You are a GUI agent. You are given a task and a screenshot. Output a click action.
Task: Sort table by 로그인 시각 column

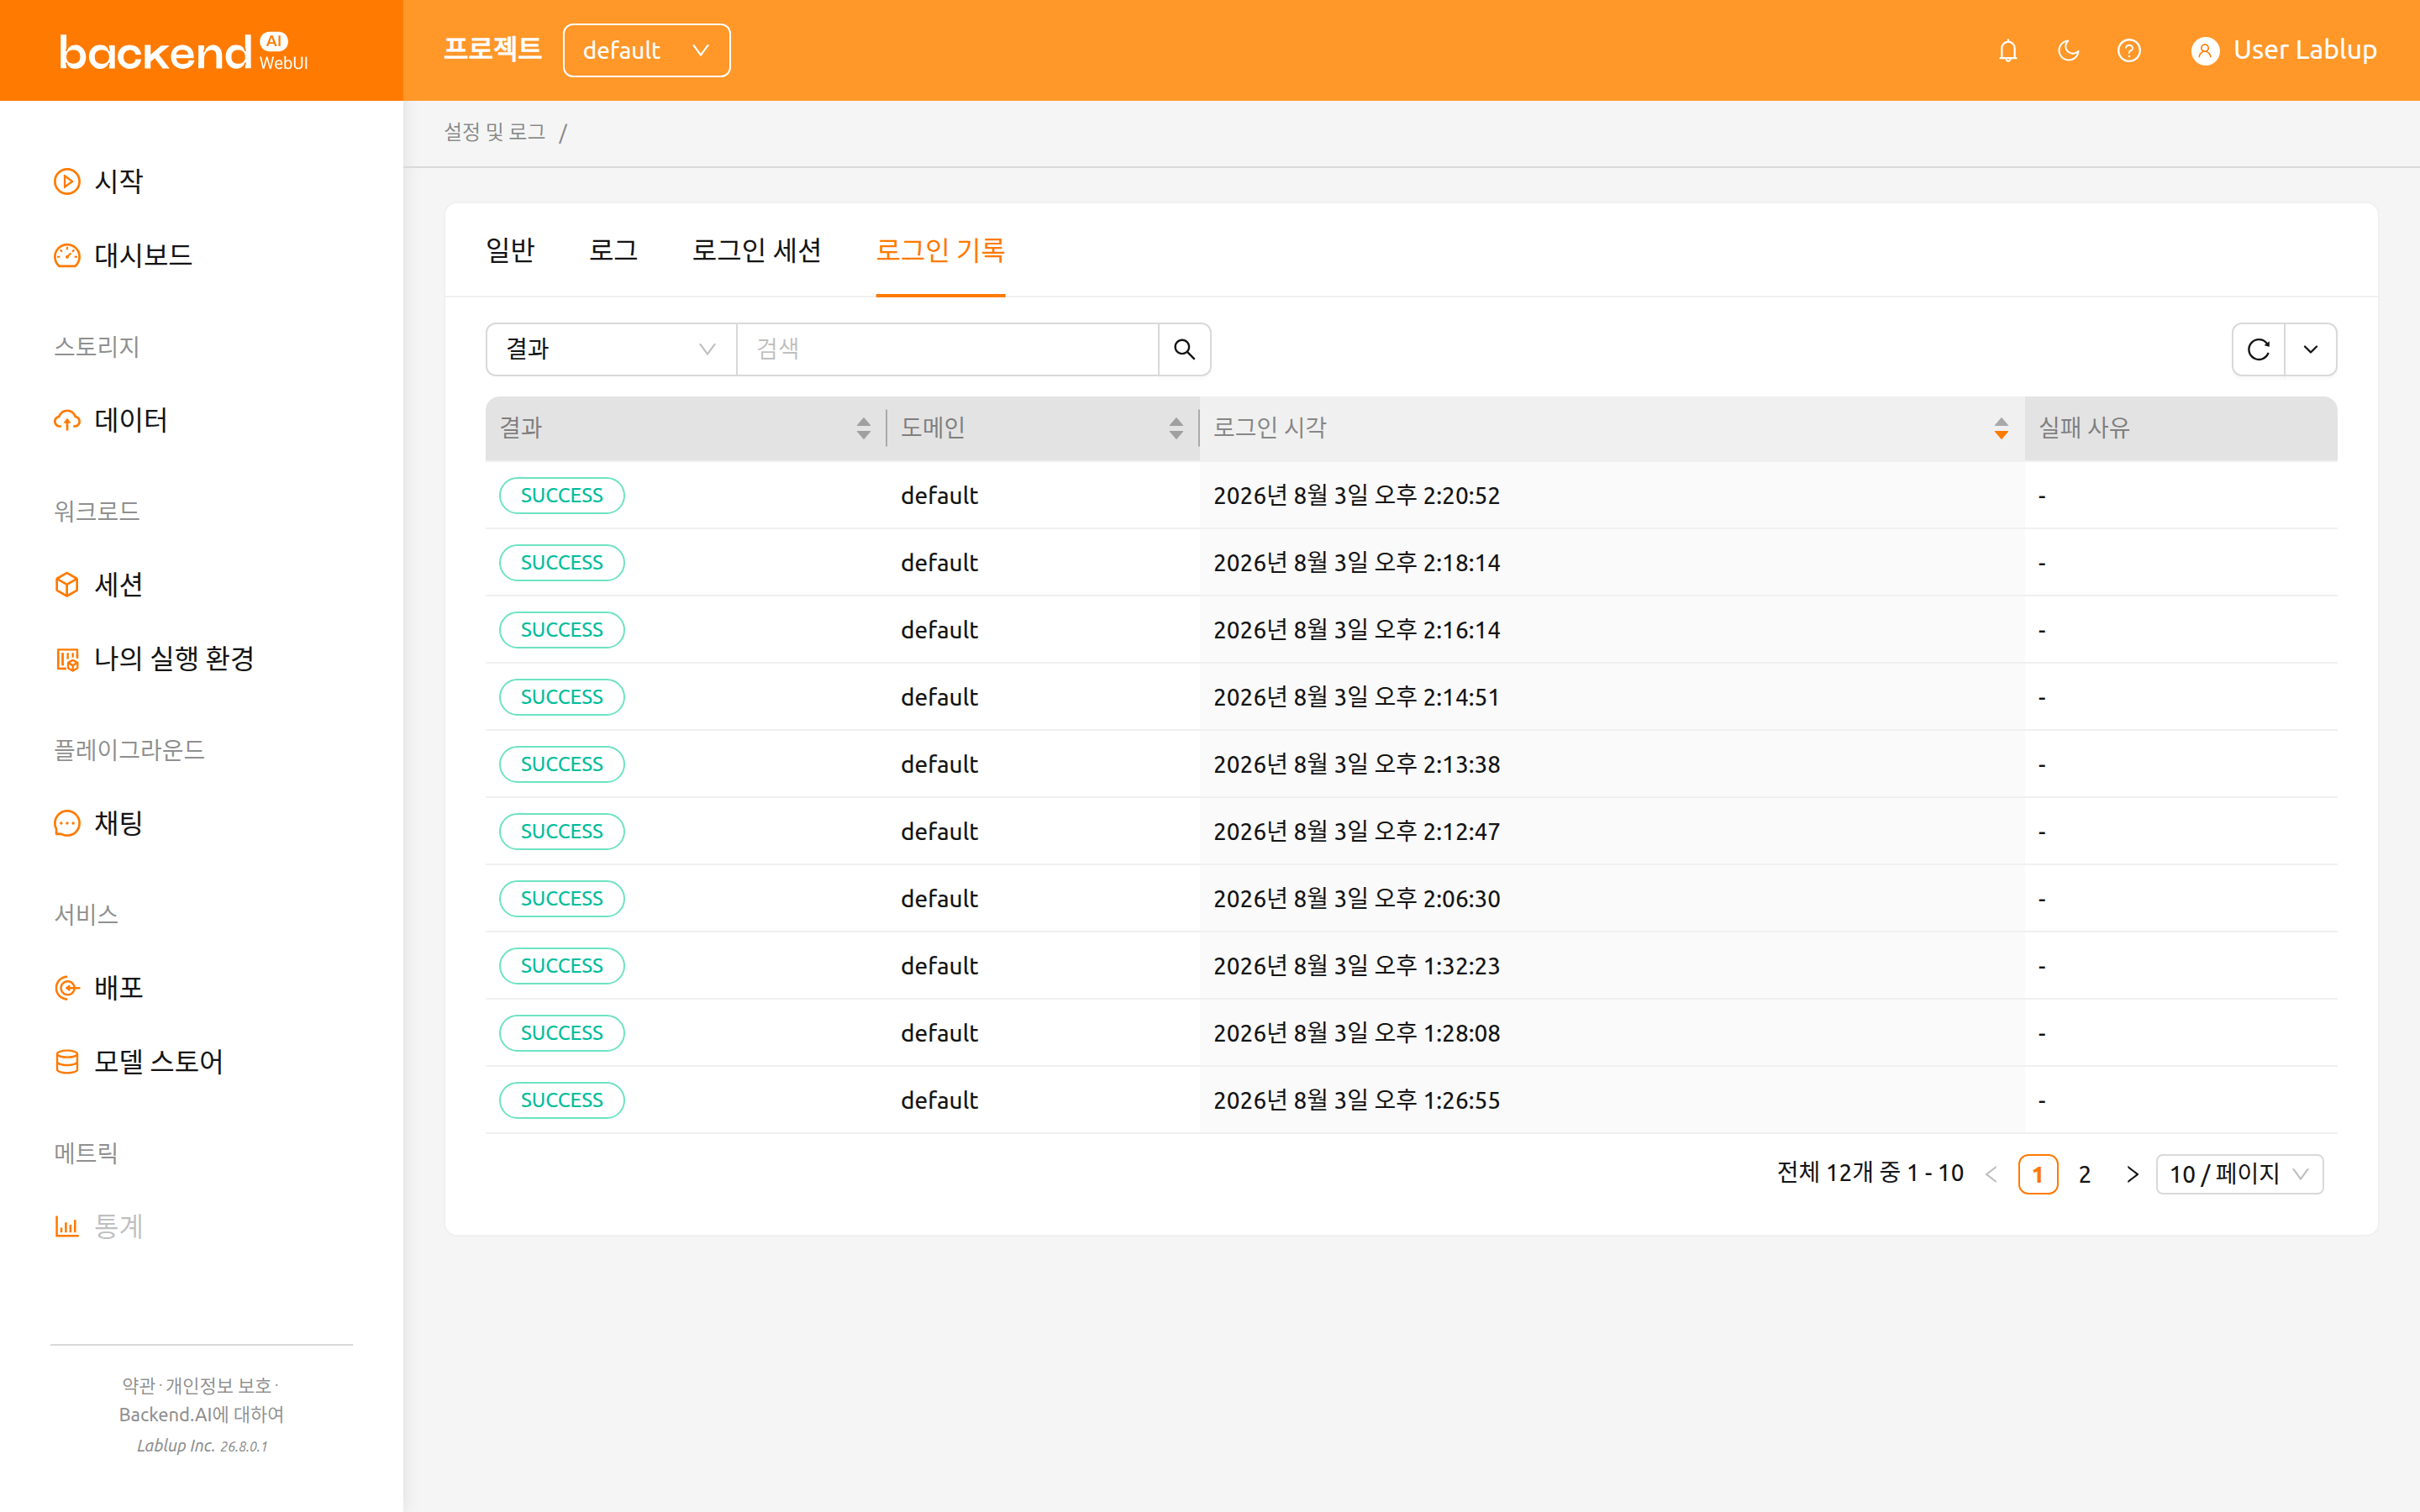click(x=2001, y=428)
